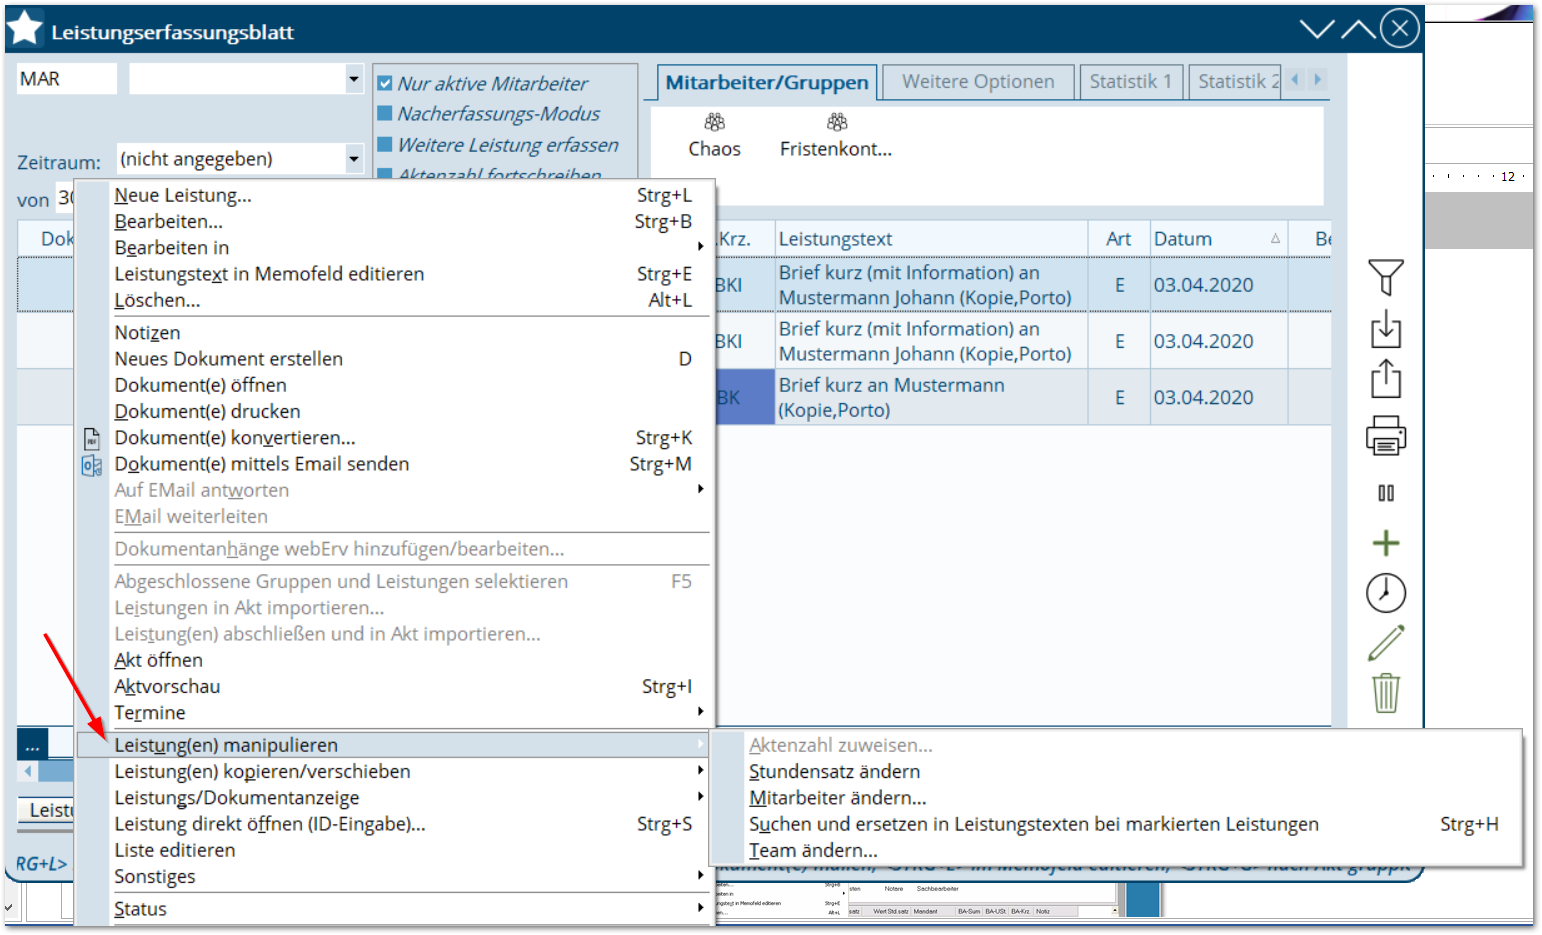Sort by Datum column header
Screen dimensions: 1542x935
click(x=1219, y=239)
